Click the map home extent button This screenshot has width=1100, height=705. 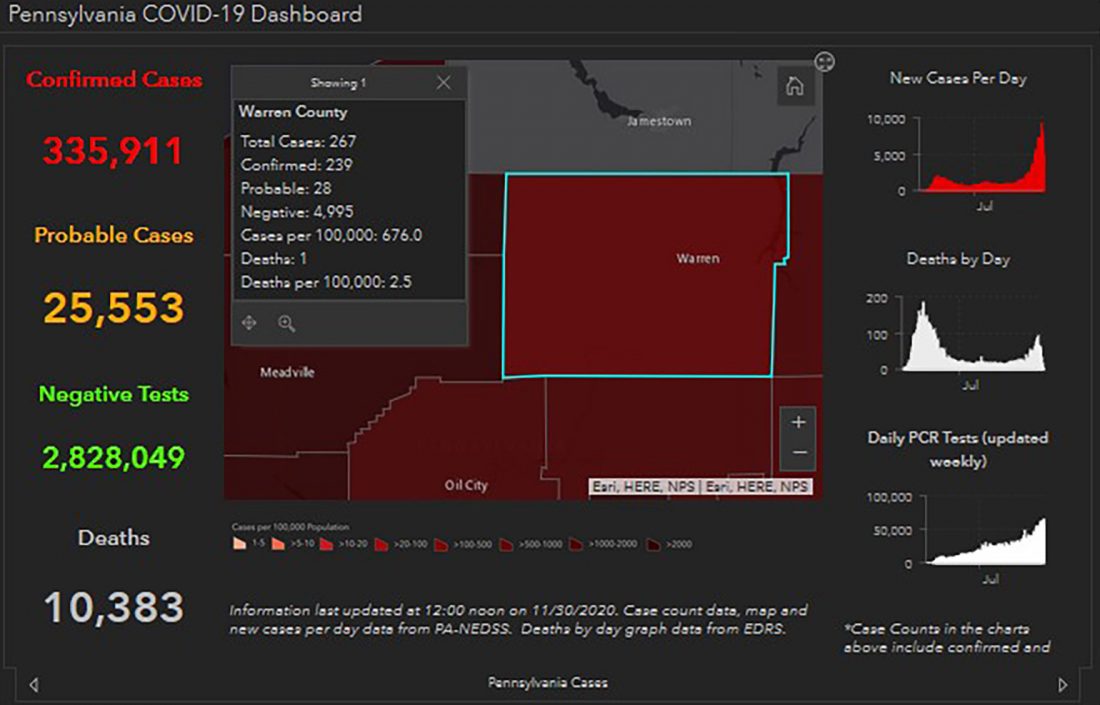[795, 86]
